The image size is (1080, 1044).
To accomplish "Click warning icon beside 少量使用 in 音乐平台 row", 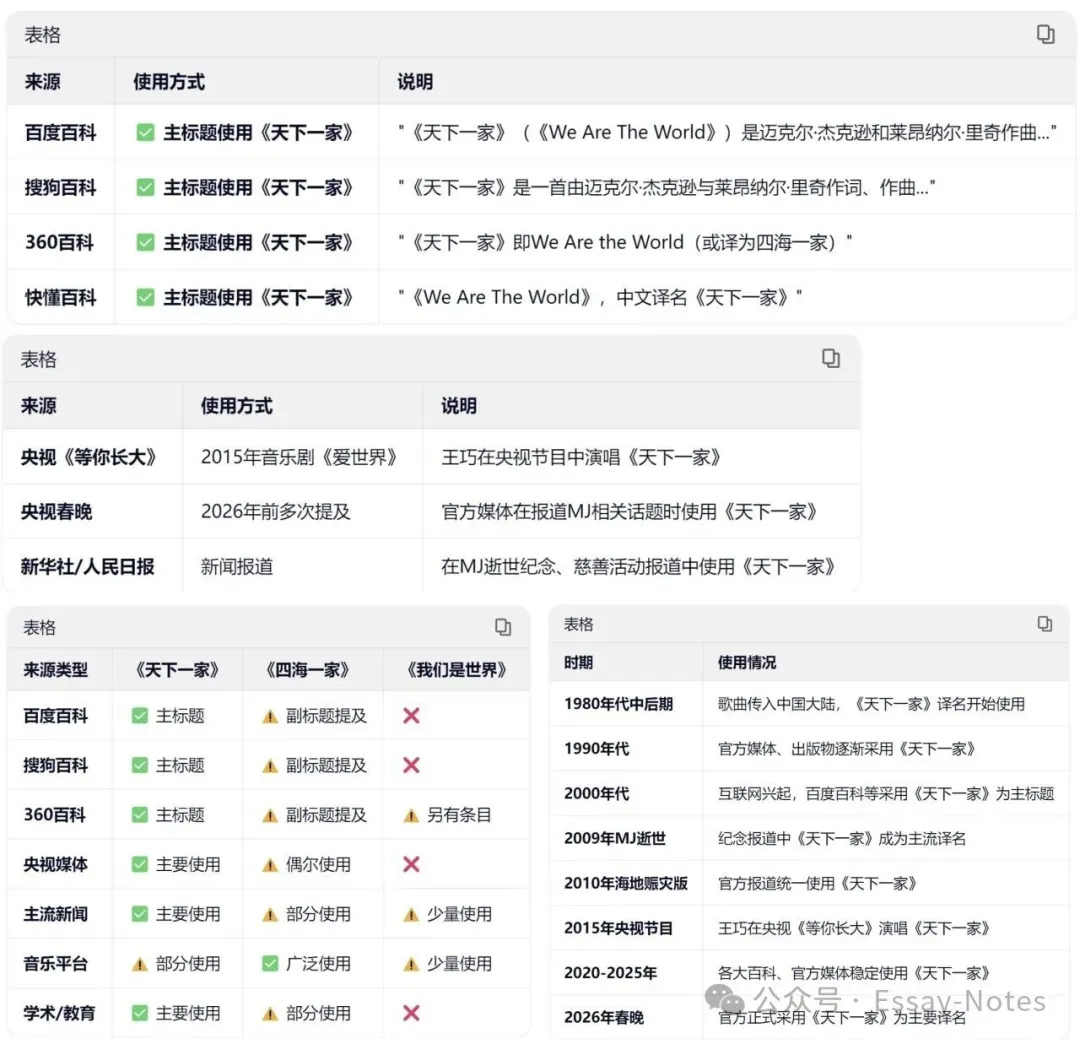I will [x=411, y=965].
